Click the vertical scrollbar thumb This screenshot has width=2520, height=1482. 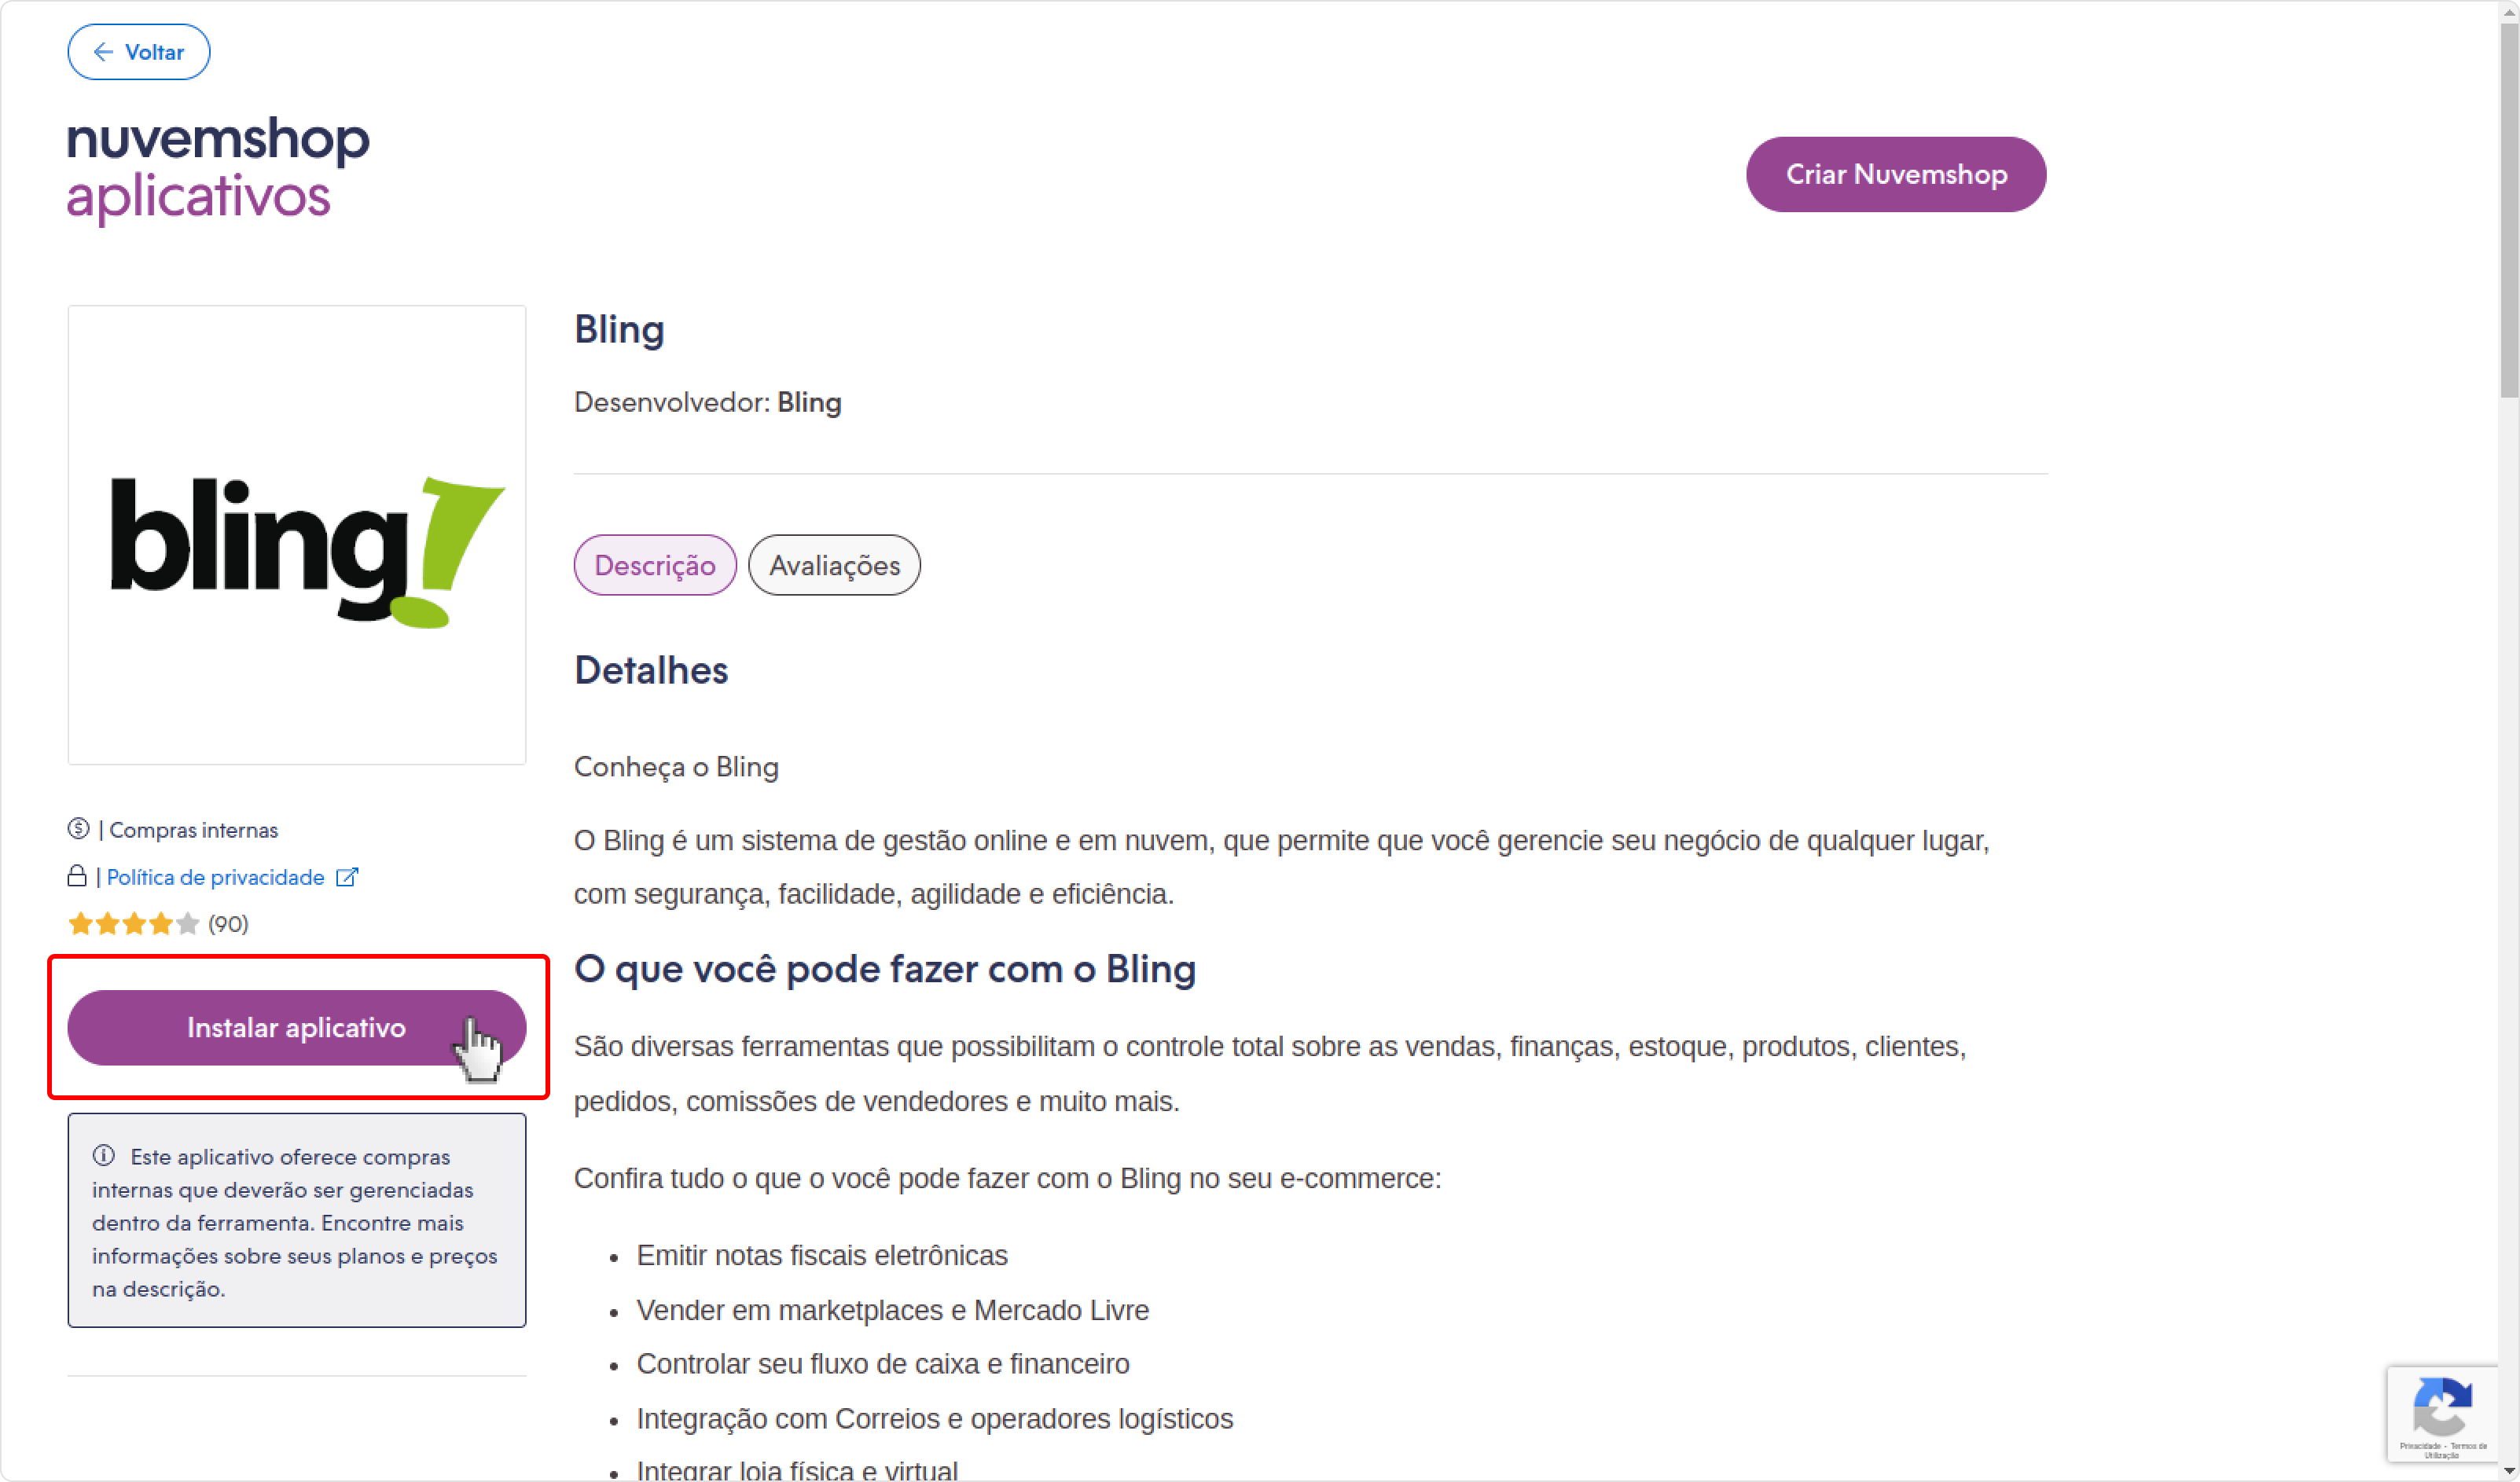click(x=2508, y=208)
